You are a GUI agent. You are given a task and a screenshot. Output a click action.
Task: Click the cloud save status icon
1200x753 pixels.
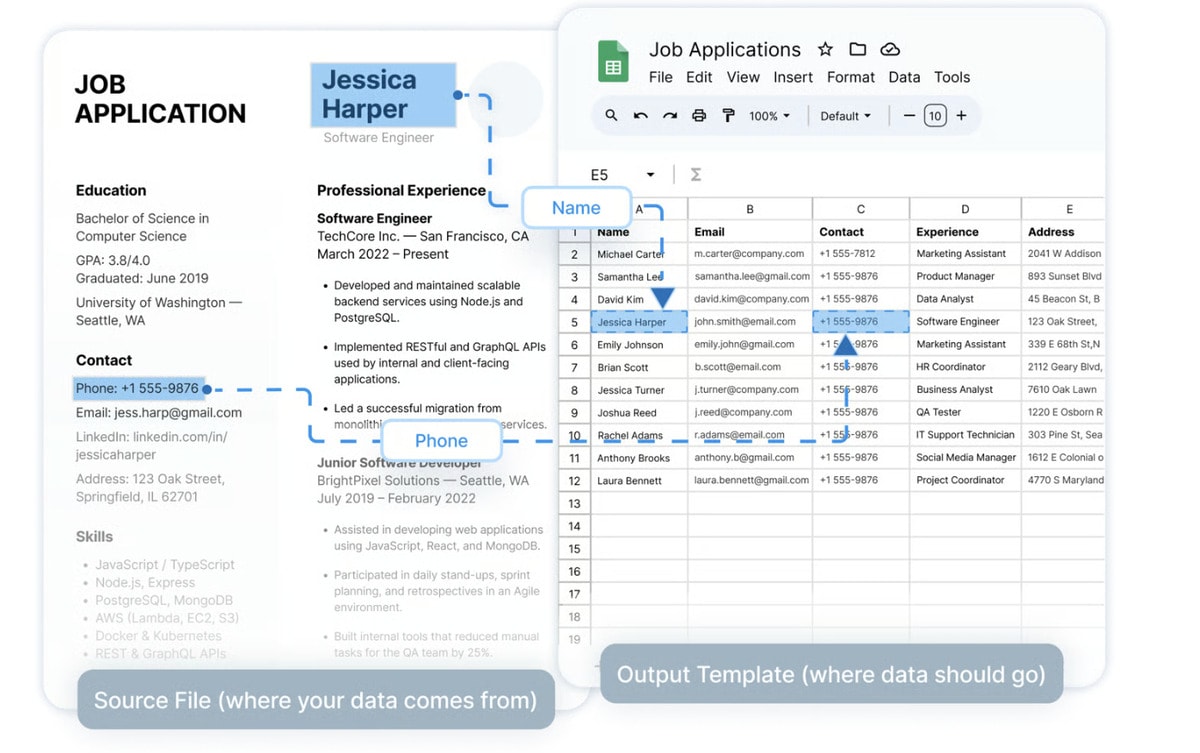[890, 49]
